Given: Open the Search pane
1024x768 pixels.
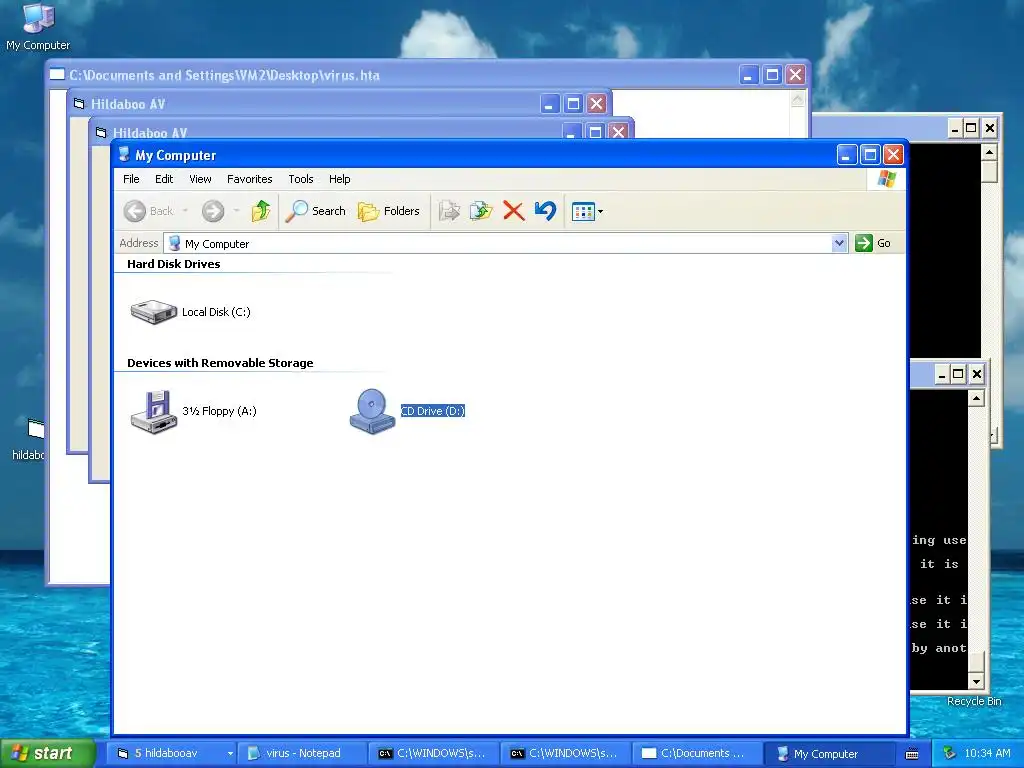Looking at the screenshot, I should coord(315,211).
